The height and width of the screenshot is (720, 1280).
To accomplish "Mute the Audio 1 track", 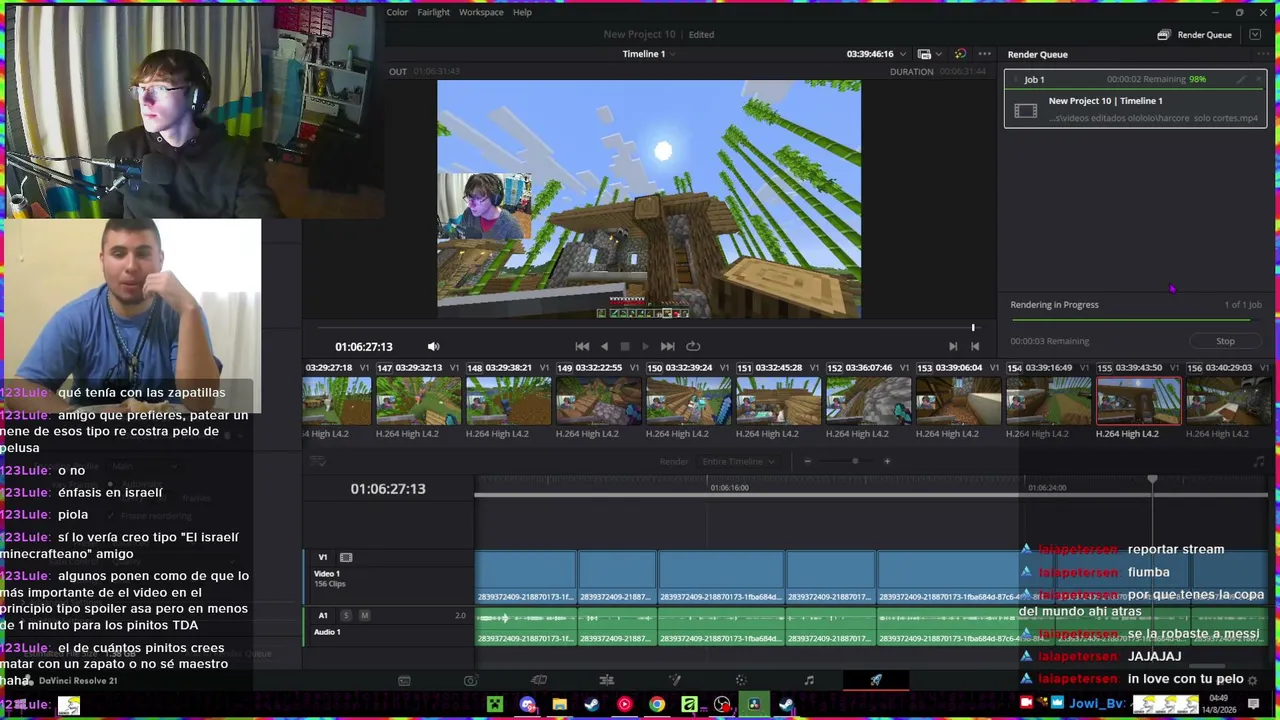I will pos(364,615).
